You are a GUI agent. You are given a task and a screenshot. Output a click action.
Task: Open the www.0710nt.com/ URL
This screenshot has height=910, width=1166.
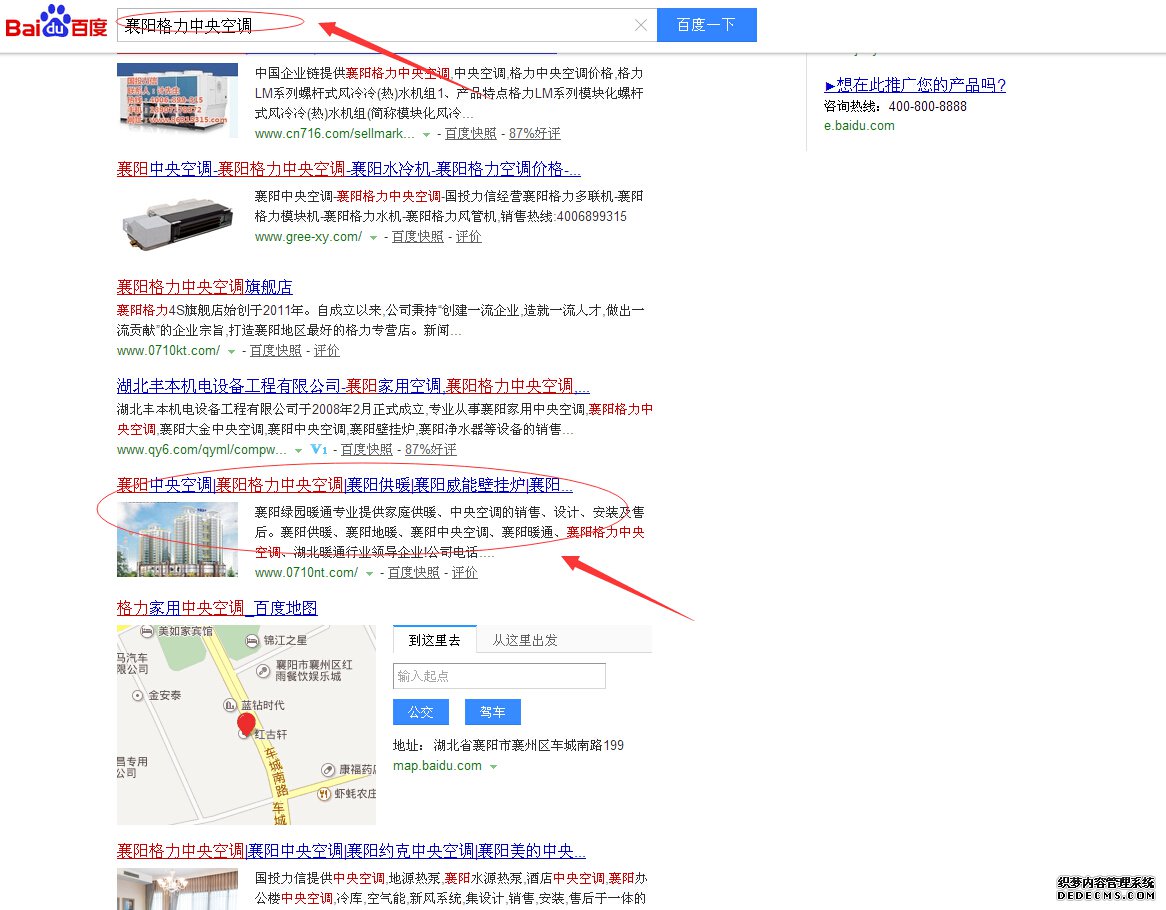coord(306,572)
